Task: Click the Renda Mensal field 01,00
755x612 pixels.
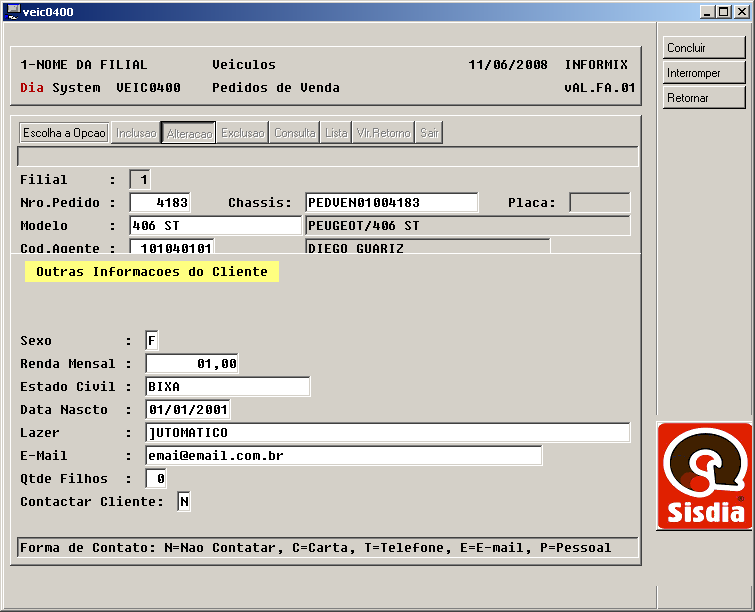Action: (192, 364)
